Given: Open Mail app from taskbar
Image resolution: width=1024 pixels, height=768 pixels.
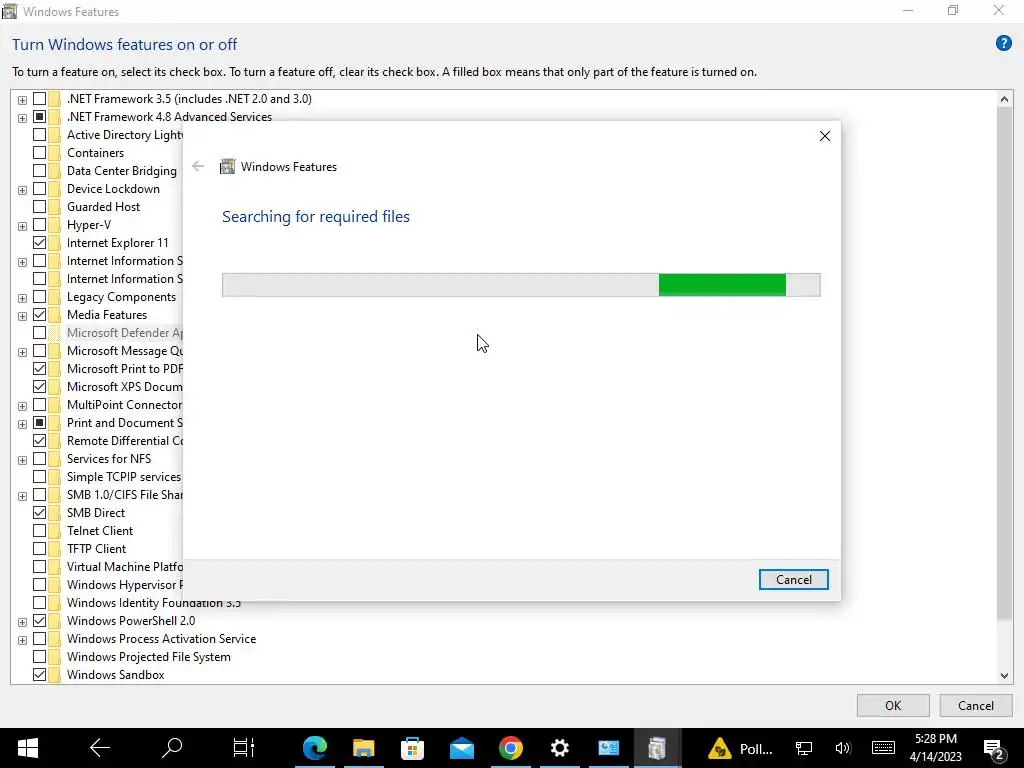Looking at the screenshot, I should click(462, 748).
